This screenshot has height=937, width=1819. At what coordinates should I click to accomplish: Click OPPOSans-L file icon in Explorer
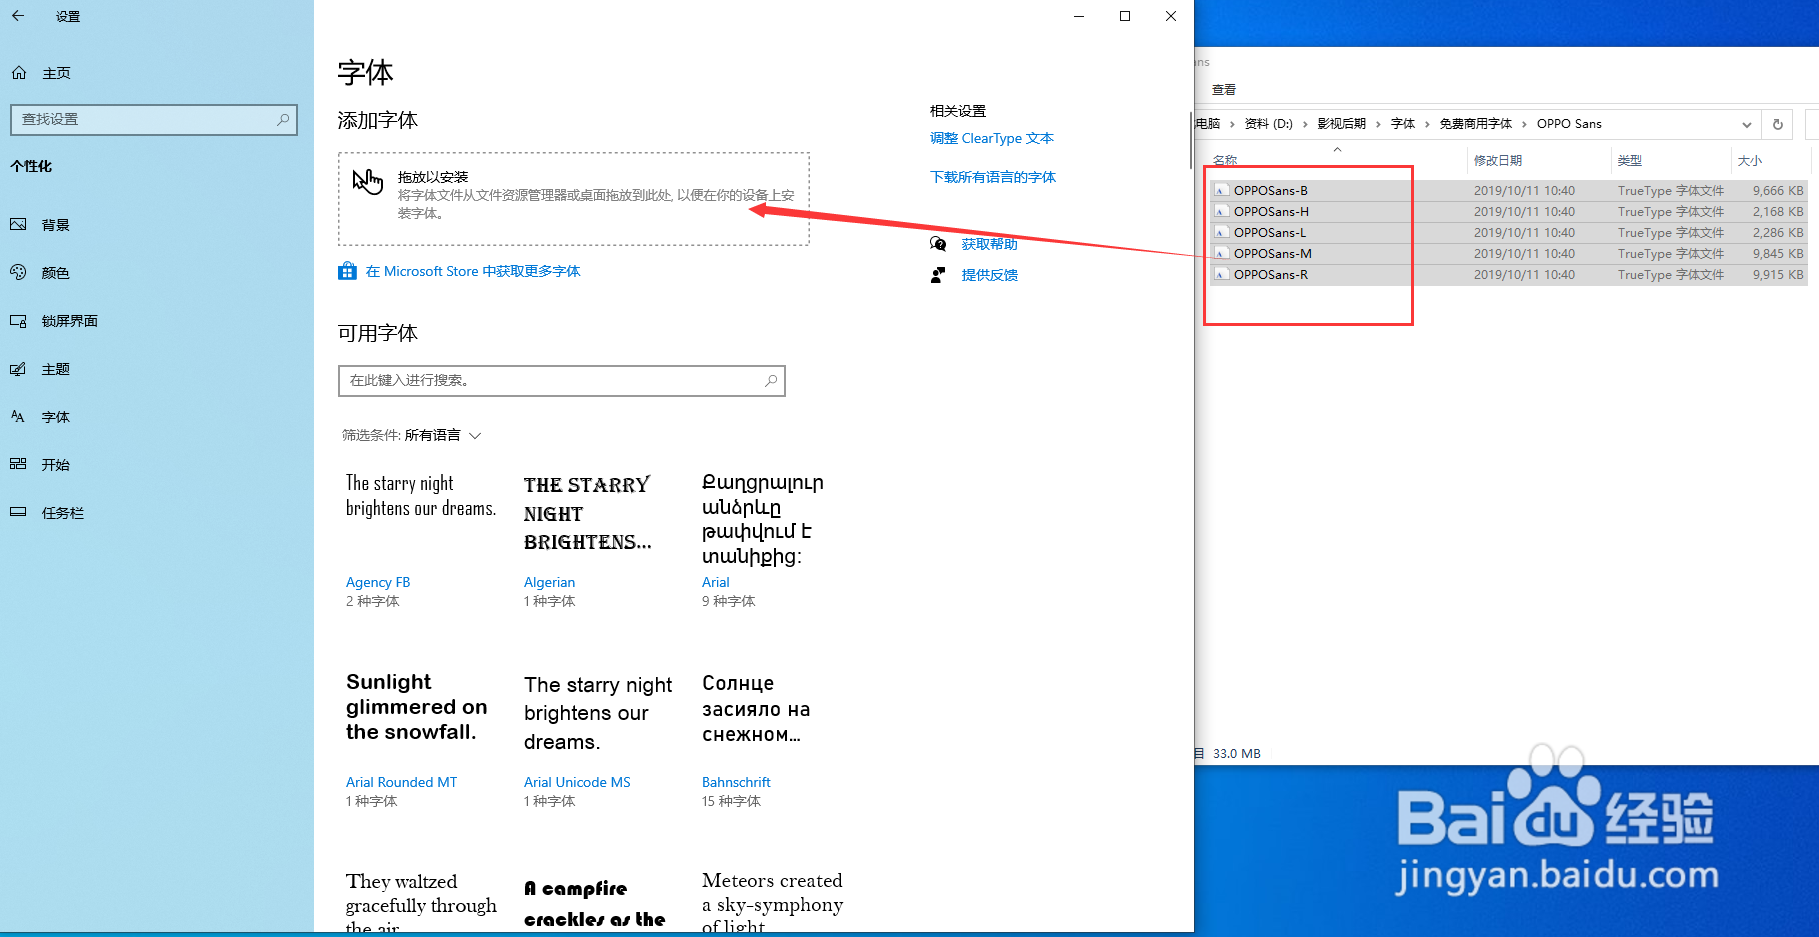pyautogui.click(x=1221, y=232)
